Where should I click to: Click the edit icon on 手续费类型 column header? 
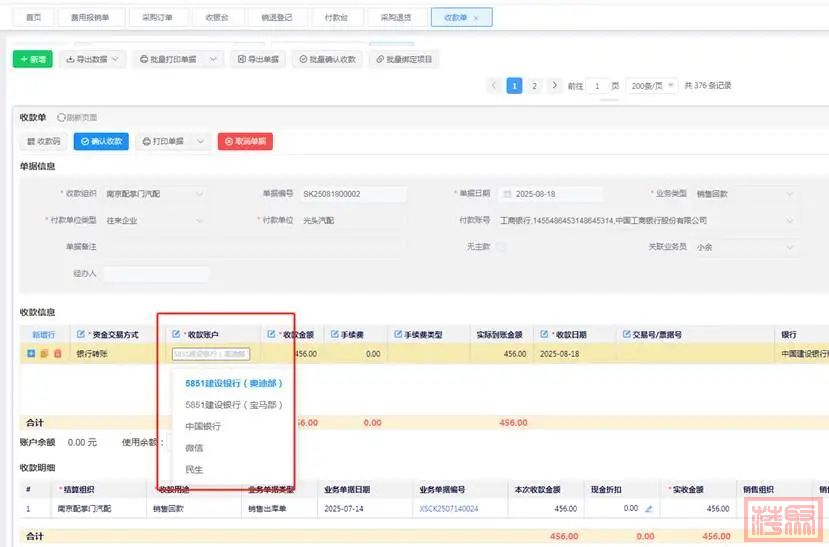(x=397, y=334)
